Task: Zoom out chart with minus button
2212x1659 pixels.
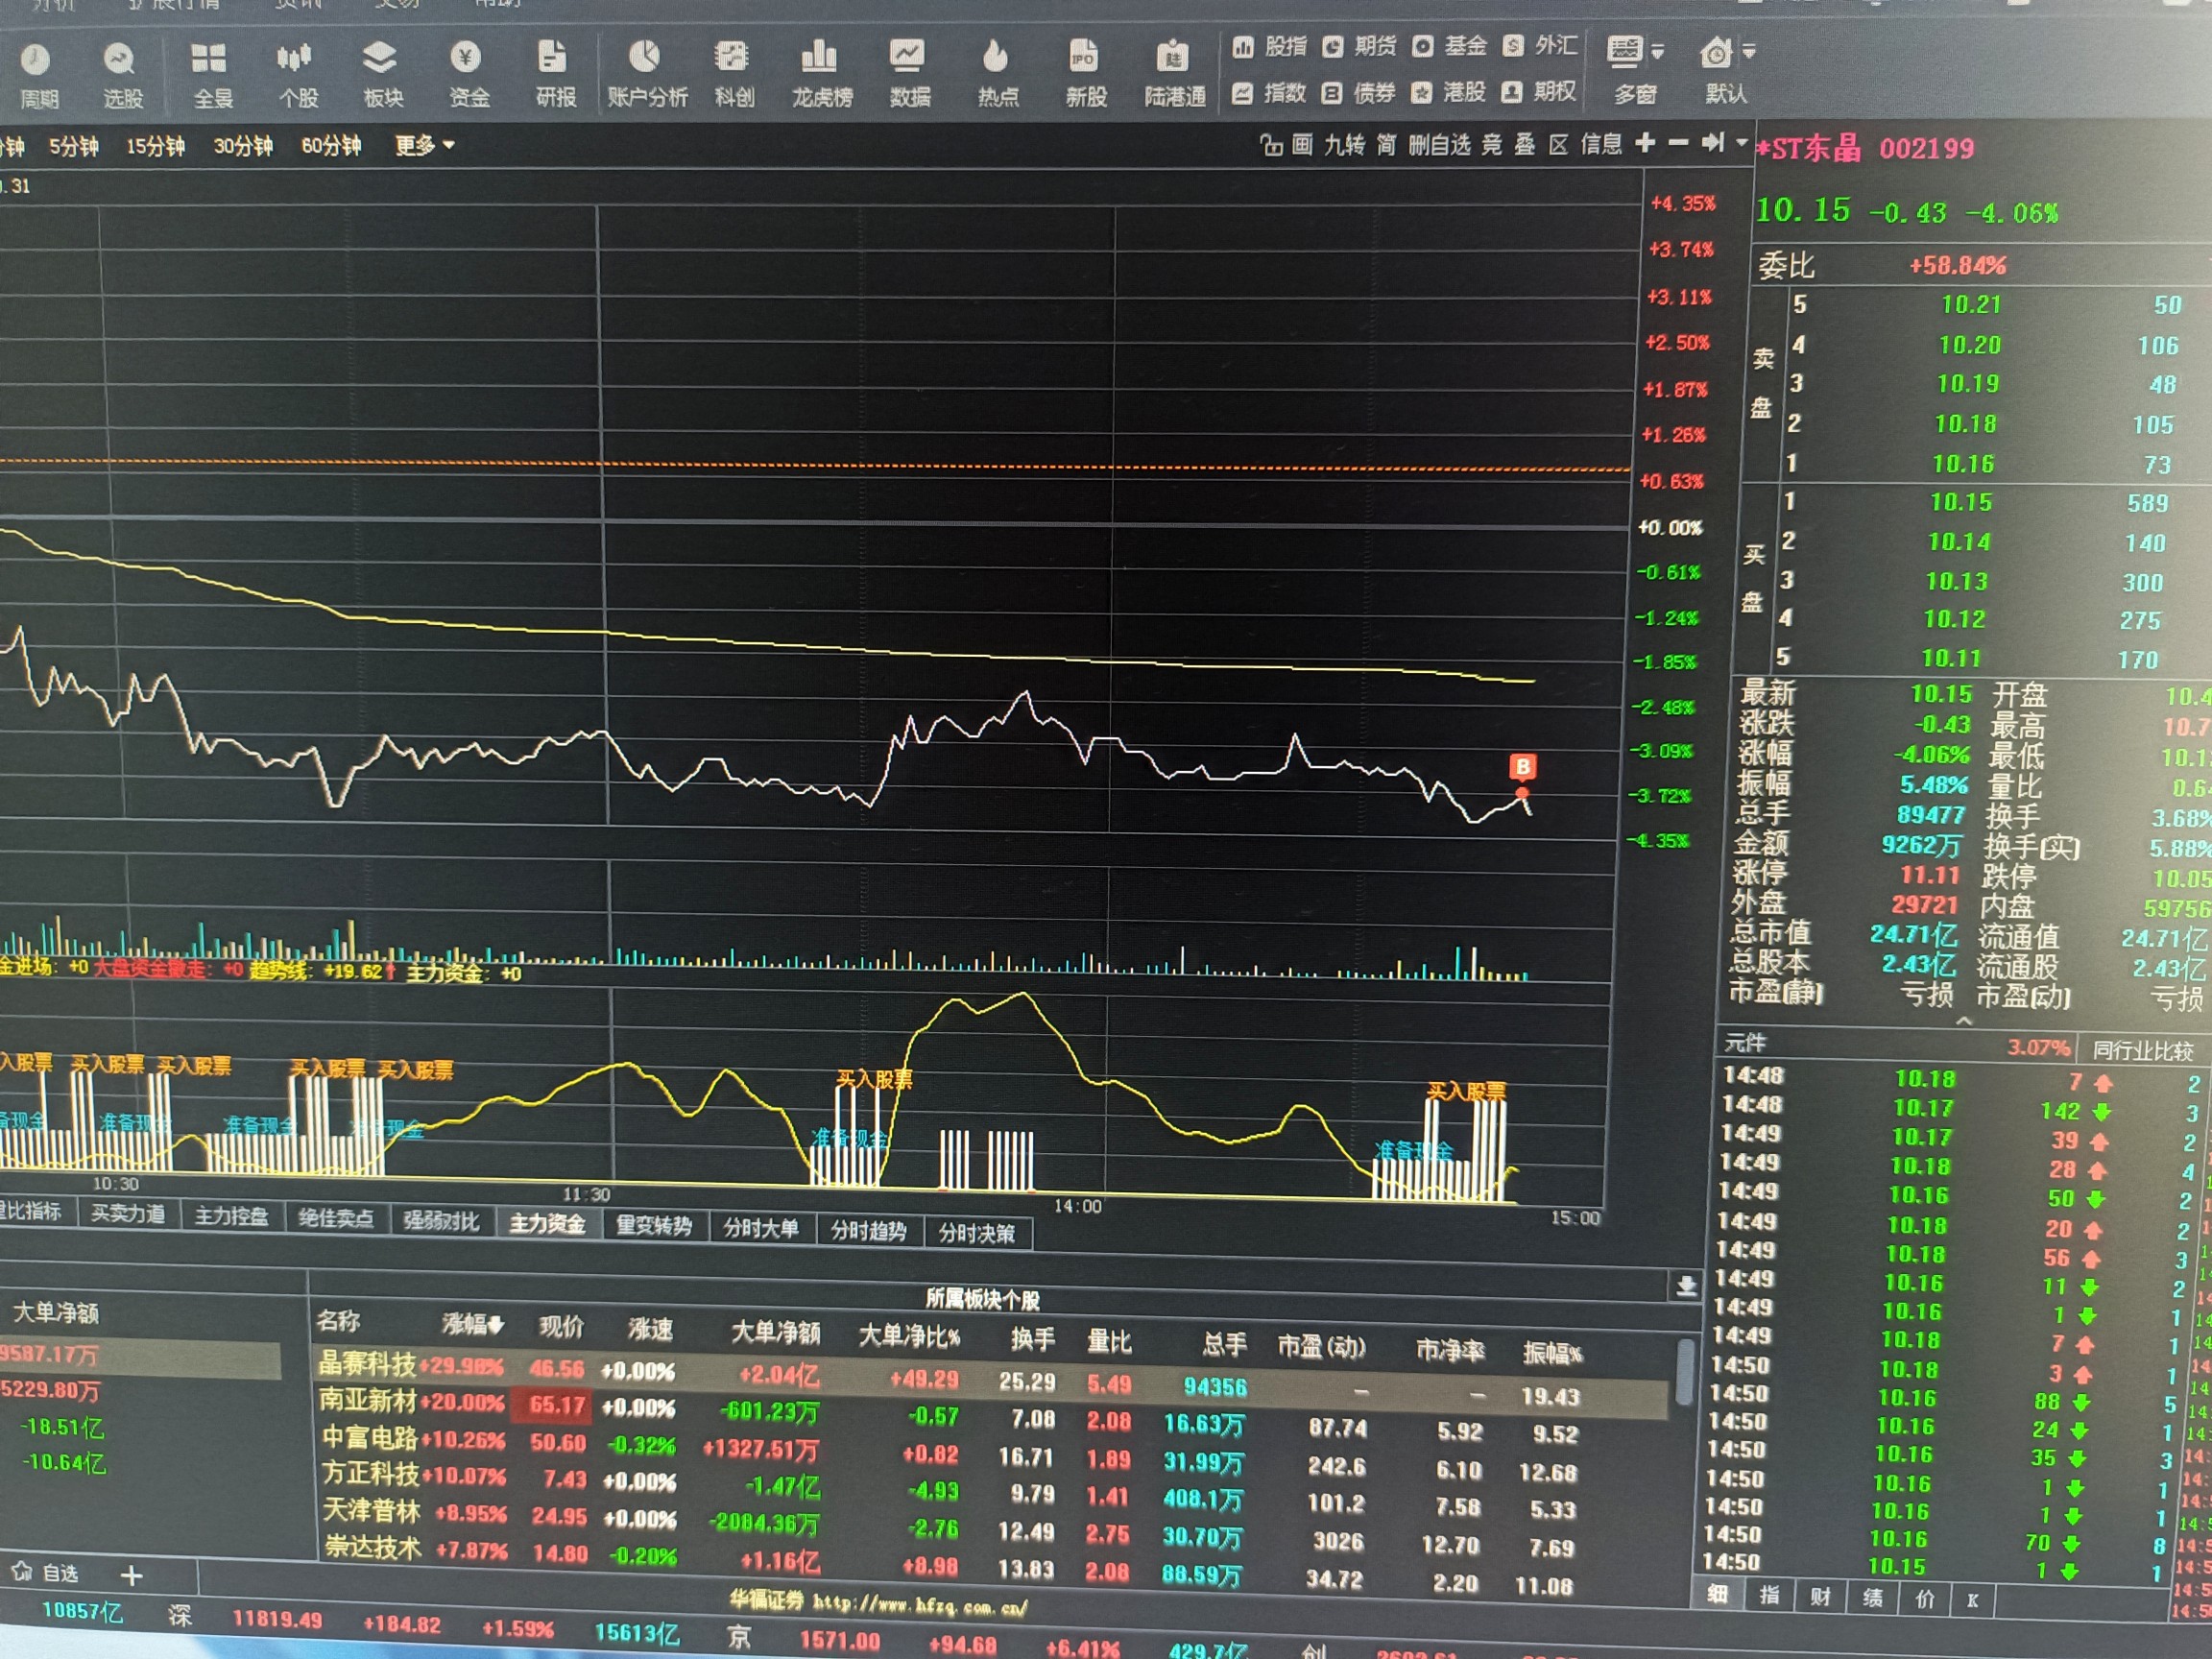Action: pos(1679,143)
